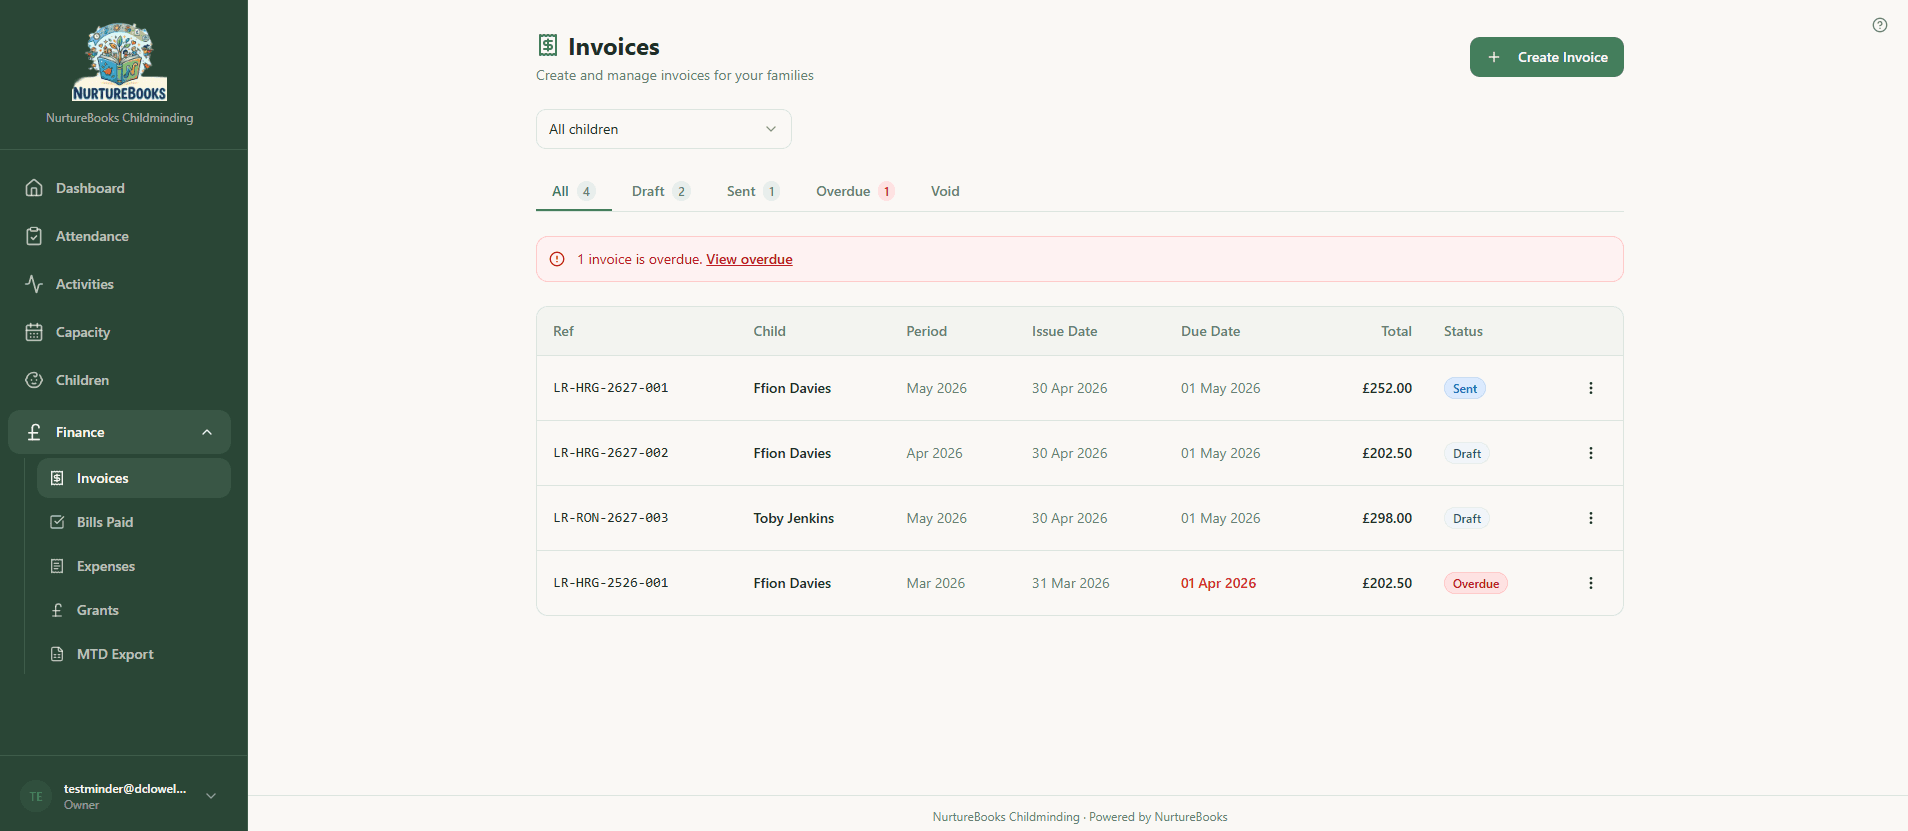The height and width of the screenshot is (831, 1908).
Task: Go to Attendance page
Action: [x=119, y=236]
